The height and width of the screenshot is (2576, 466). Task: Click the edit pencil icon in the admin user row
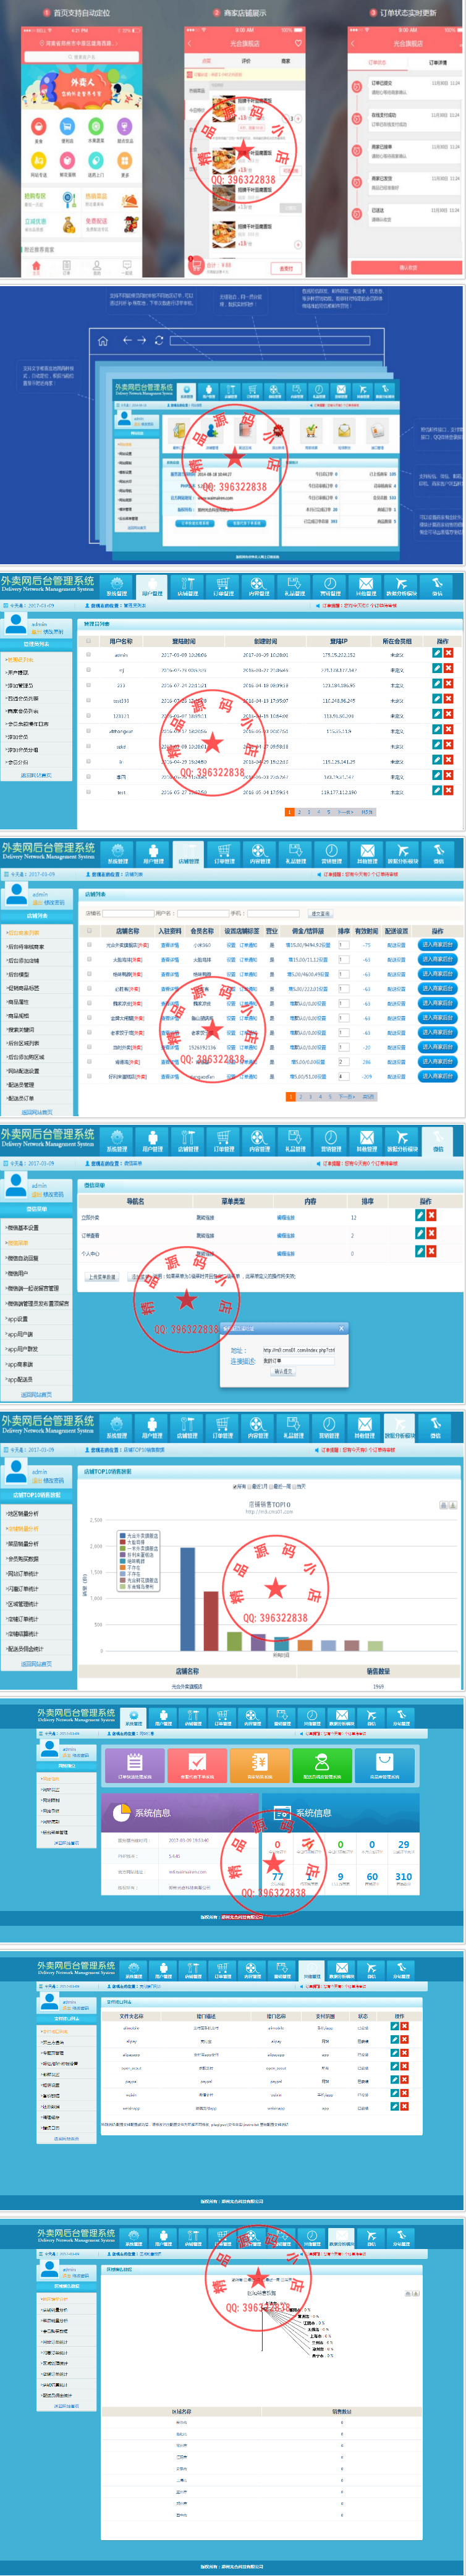pyautogui.click(x=436, y=654)
